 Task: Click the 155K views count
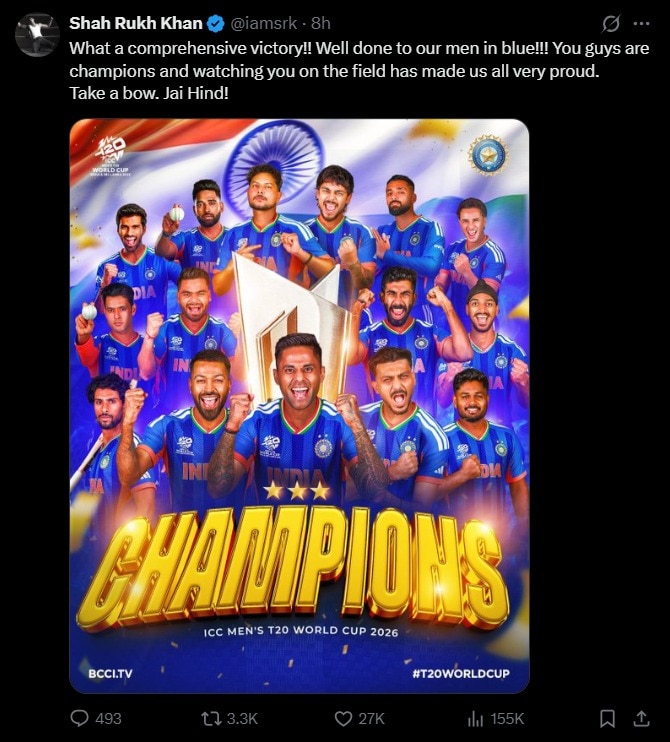tap(507, 719)
